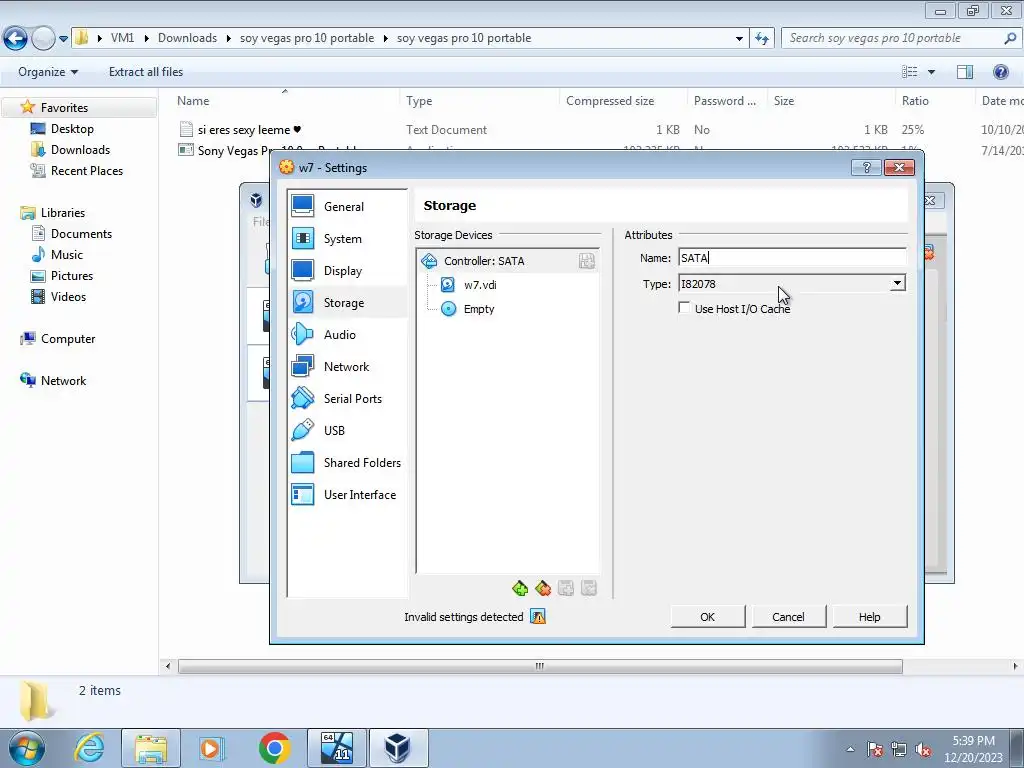The image size is (1024, 768).
Task: Cancel the w7 Settings dialog
Action: coord(788,616)
